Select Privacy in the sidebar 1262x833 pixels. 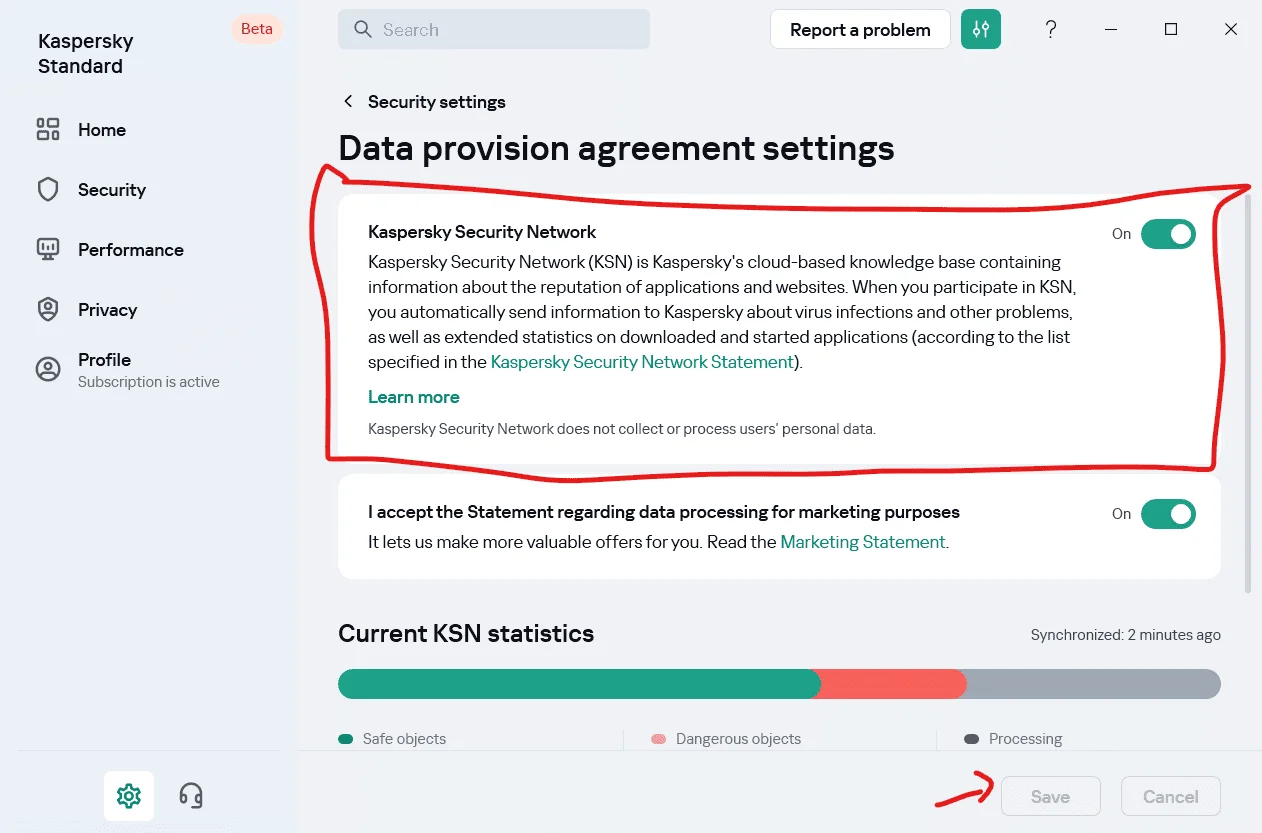click(x=107, y=309)
